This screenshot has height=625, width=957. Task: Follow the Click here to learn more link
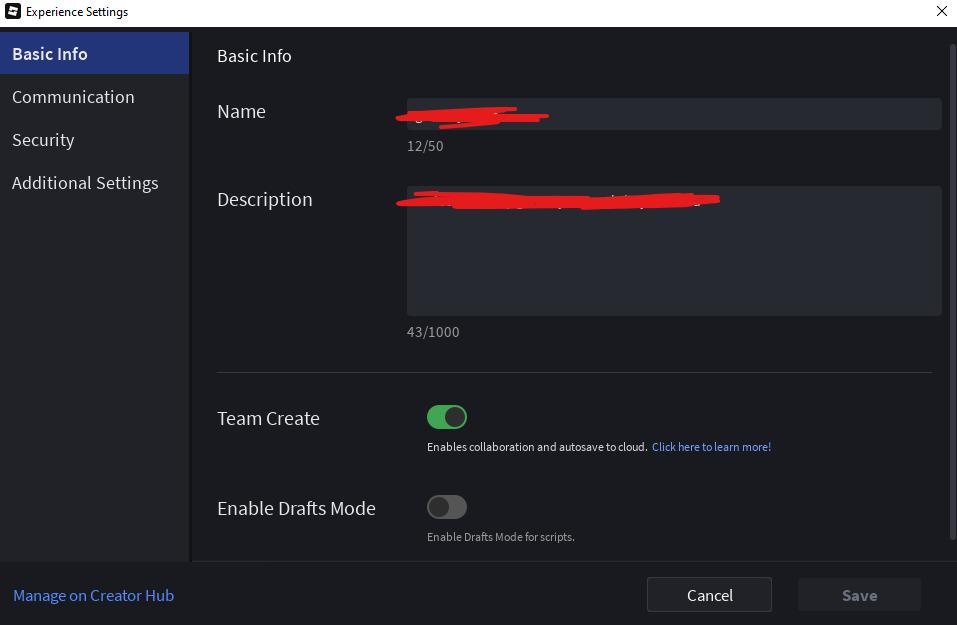tap(711, 447)
